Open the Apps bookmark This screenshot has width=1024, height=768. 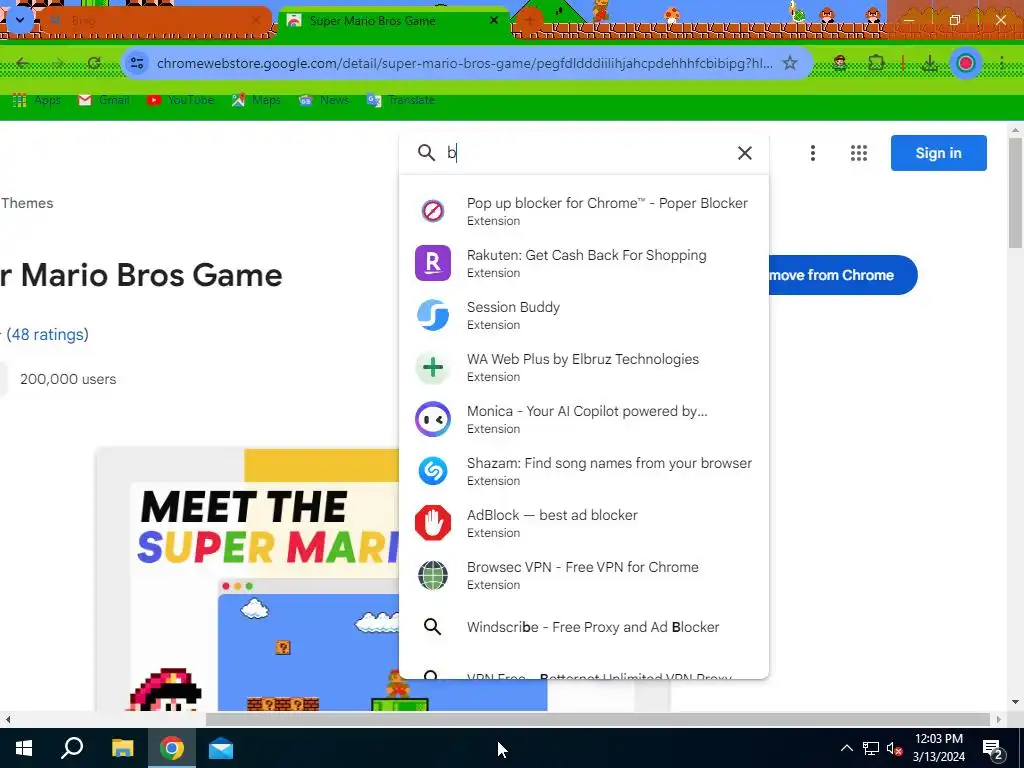pos(37,100)
